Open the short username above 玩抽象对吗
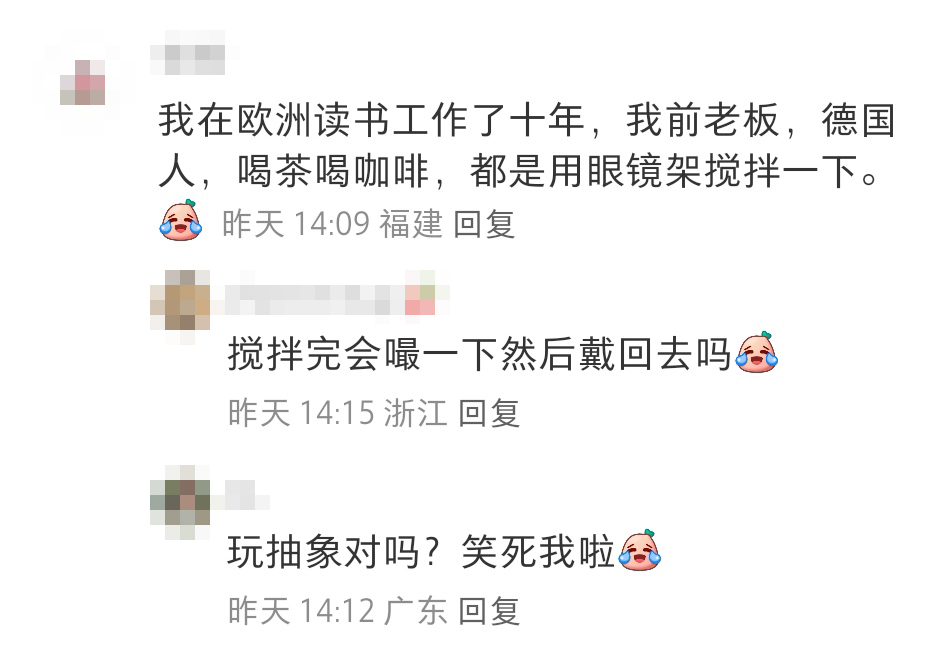The width and height of the screenshot is (939, 667). click(x=241, y=495)
